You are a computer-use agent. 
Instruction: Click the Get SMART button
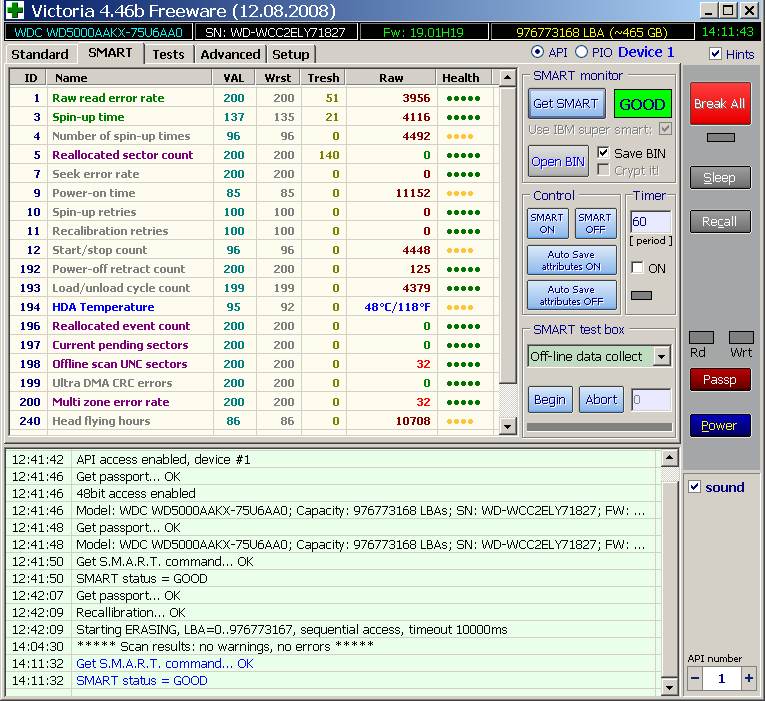566,103
